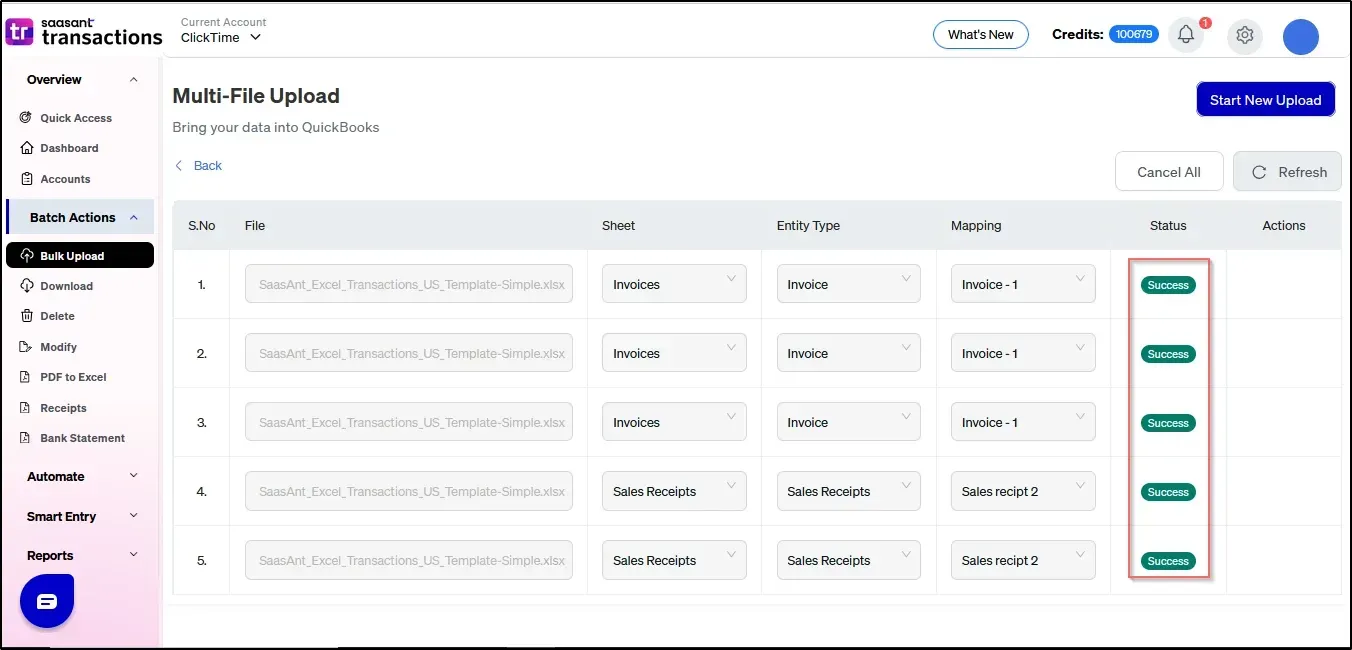Go to Quick Access
Image resolution: width=1352 pixels, height=650 pixels.
pos(76,118)
